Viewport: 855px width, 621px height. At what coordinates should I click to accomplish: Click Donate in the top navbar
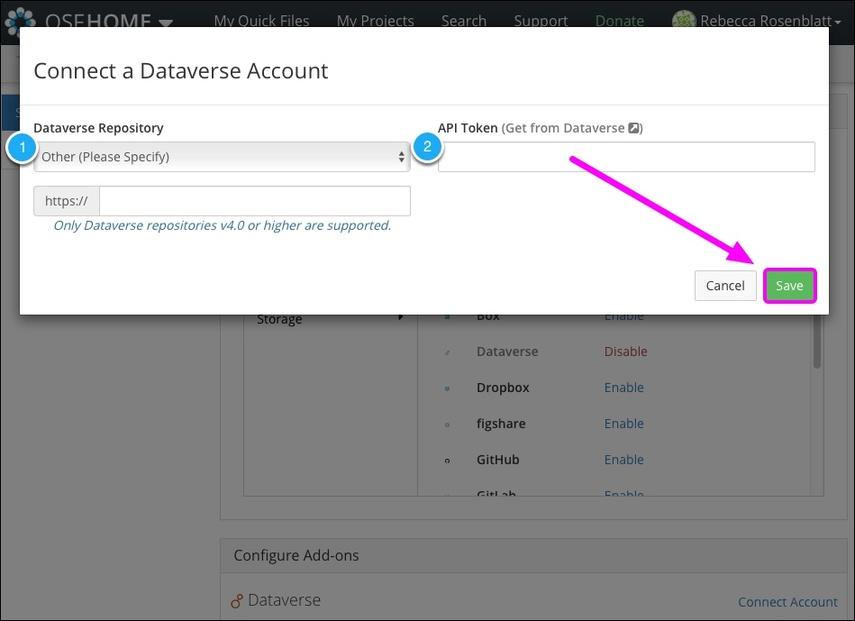point(619,21)
